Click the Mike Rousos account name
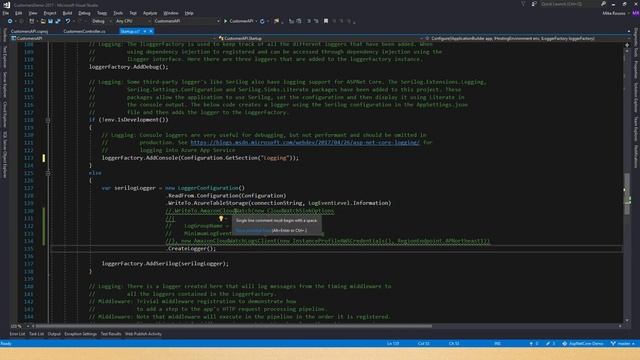640x360 pixels. pyautogui.click(x=614, y=13)
